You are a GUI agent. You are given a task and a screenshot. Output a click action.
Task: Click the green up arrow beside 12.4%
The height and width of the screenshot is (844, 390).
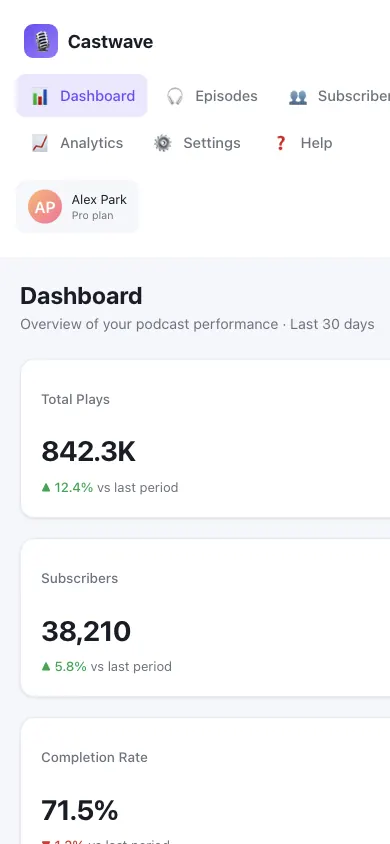[x=46, y=487]
